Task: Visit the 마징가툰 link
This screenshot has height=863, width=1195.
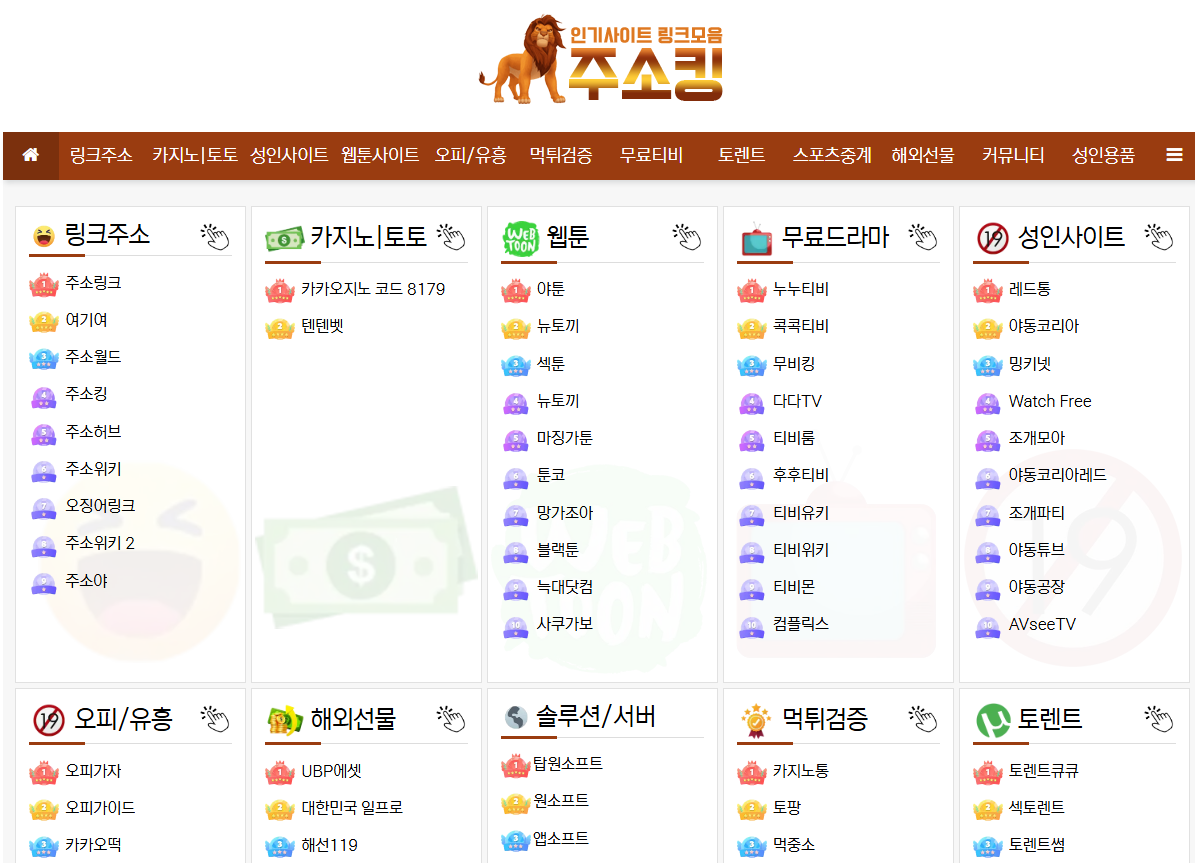Action: point(565,438)
